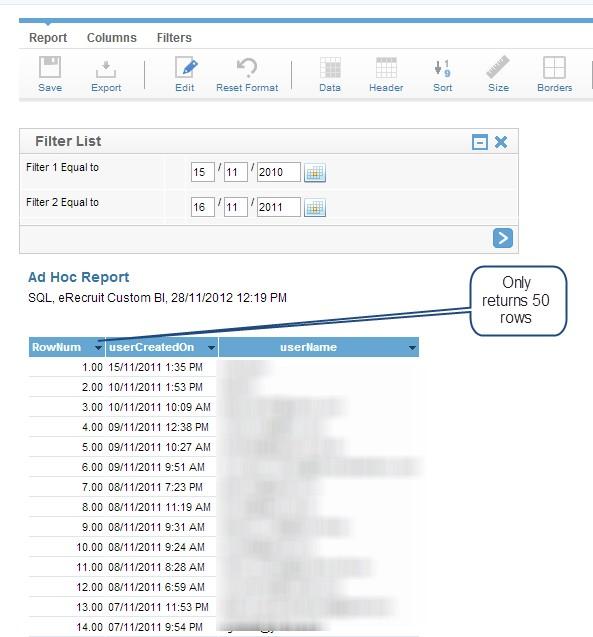Collapse the Filter List panel
Image resolution: width=593 pixels, height=637 pixels.
point(480,142)
